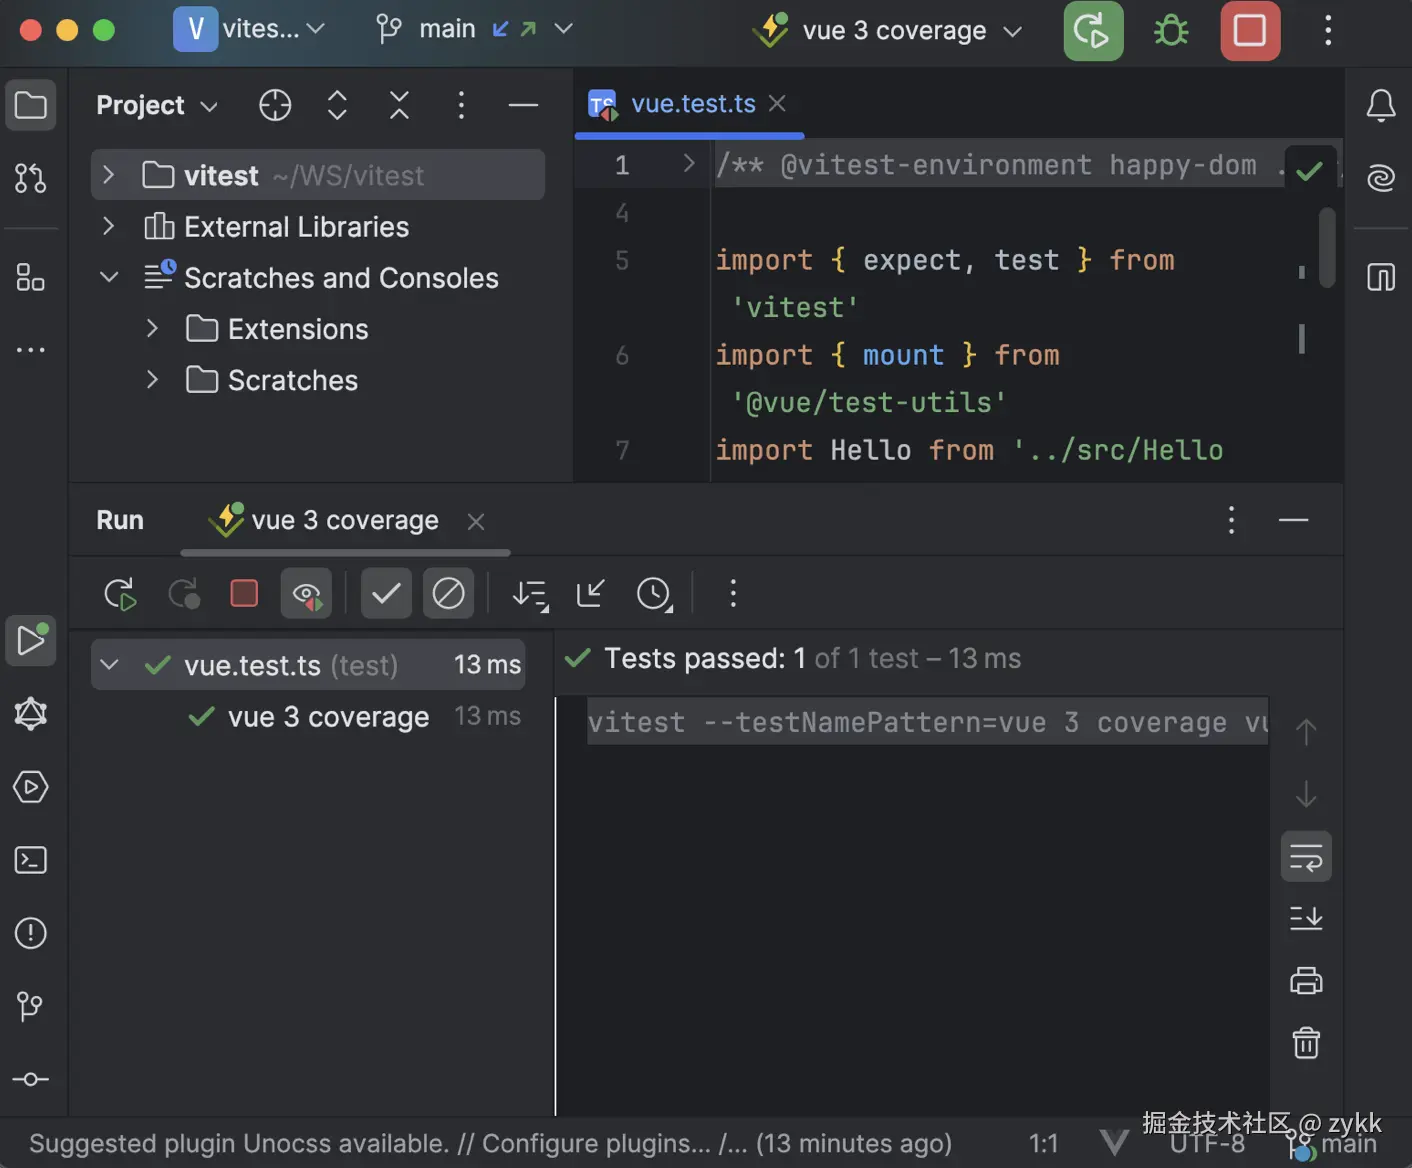Stop the running configuration in top toolbar
Viewport: 1412px width, 1168px height.
click(1250, 31)
